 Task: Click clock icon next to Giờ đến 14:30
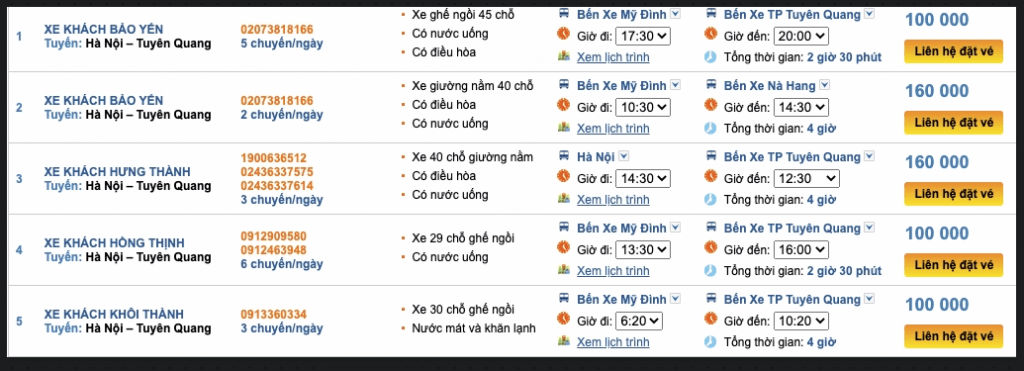tap(711, 106)
